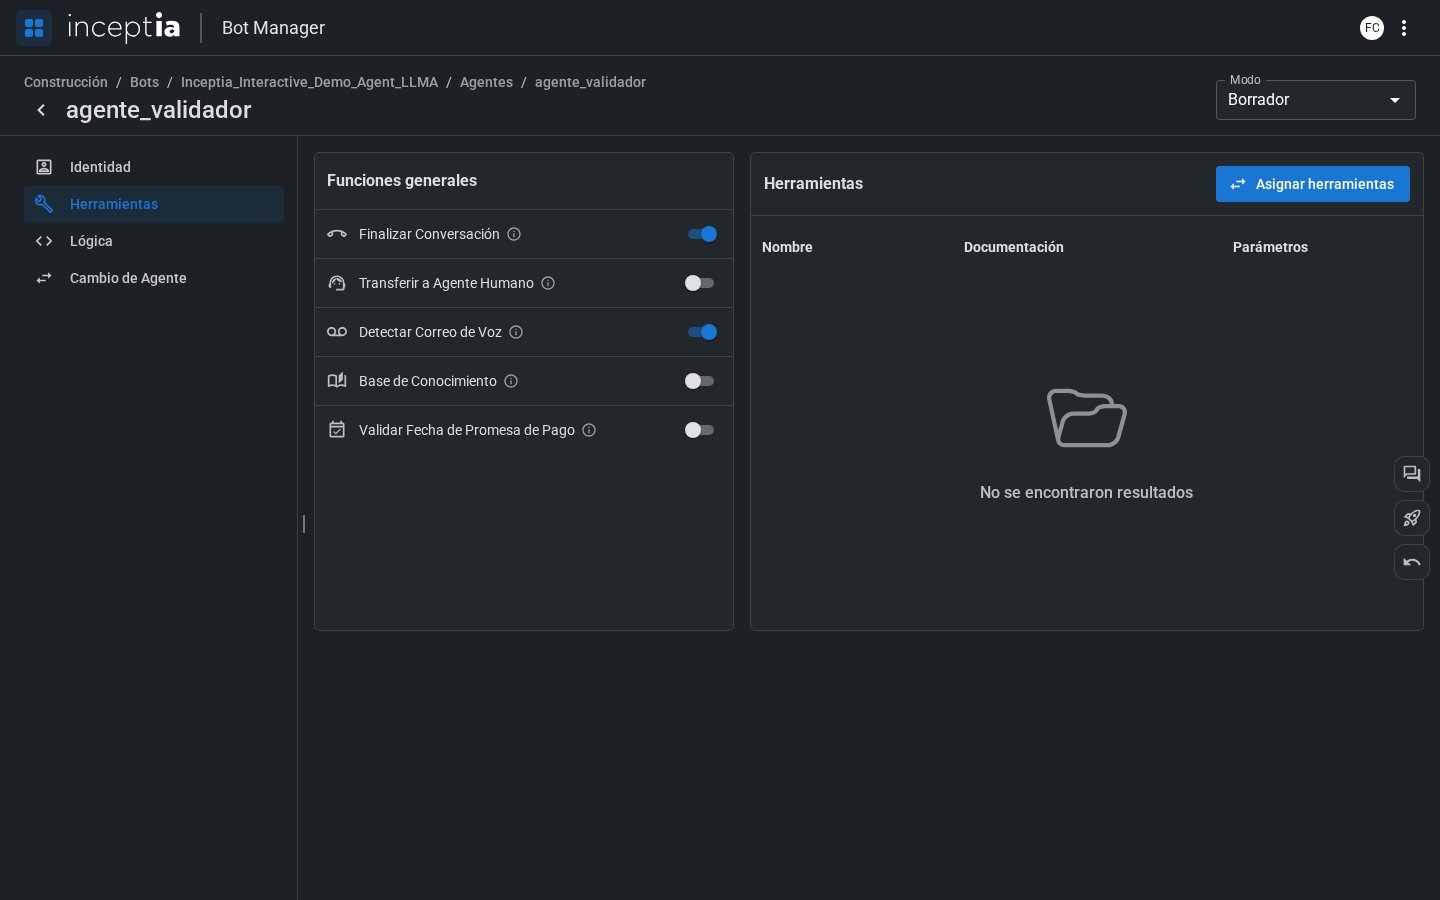Click the Asignar herramientas button

1312,184
